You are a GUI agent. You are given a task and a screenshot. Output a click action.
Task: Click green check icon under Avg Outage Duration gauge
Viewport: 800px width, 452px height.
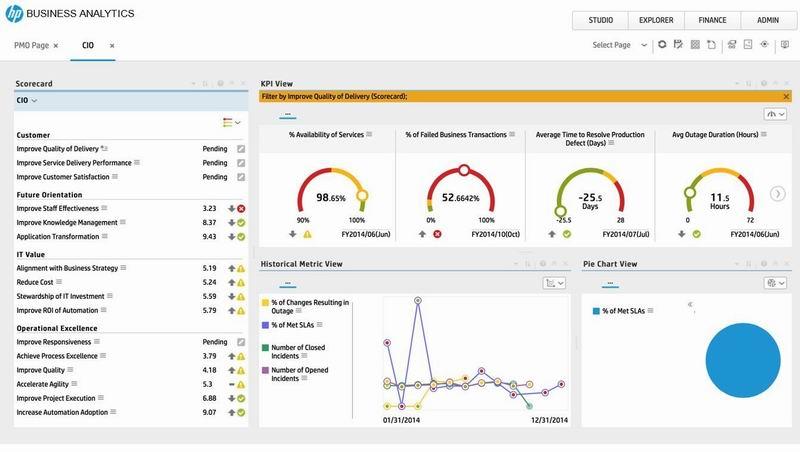696,234
